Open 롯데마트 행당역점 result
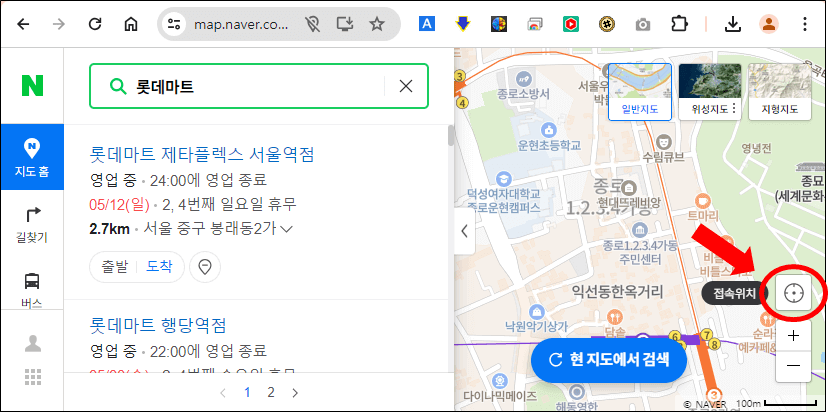The image size is (828, 412). click(158, 325)
